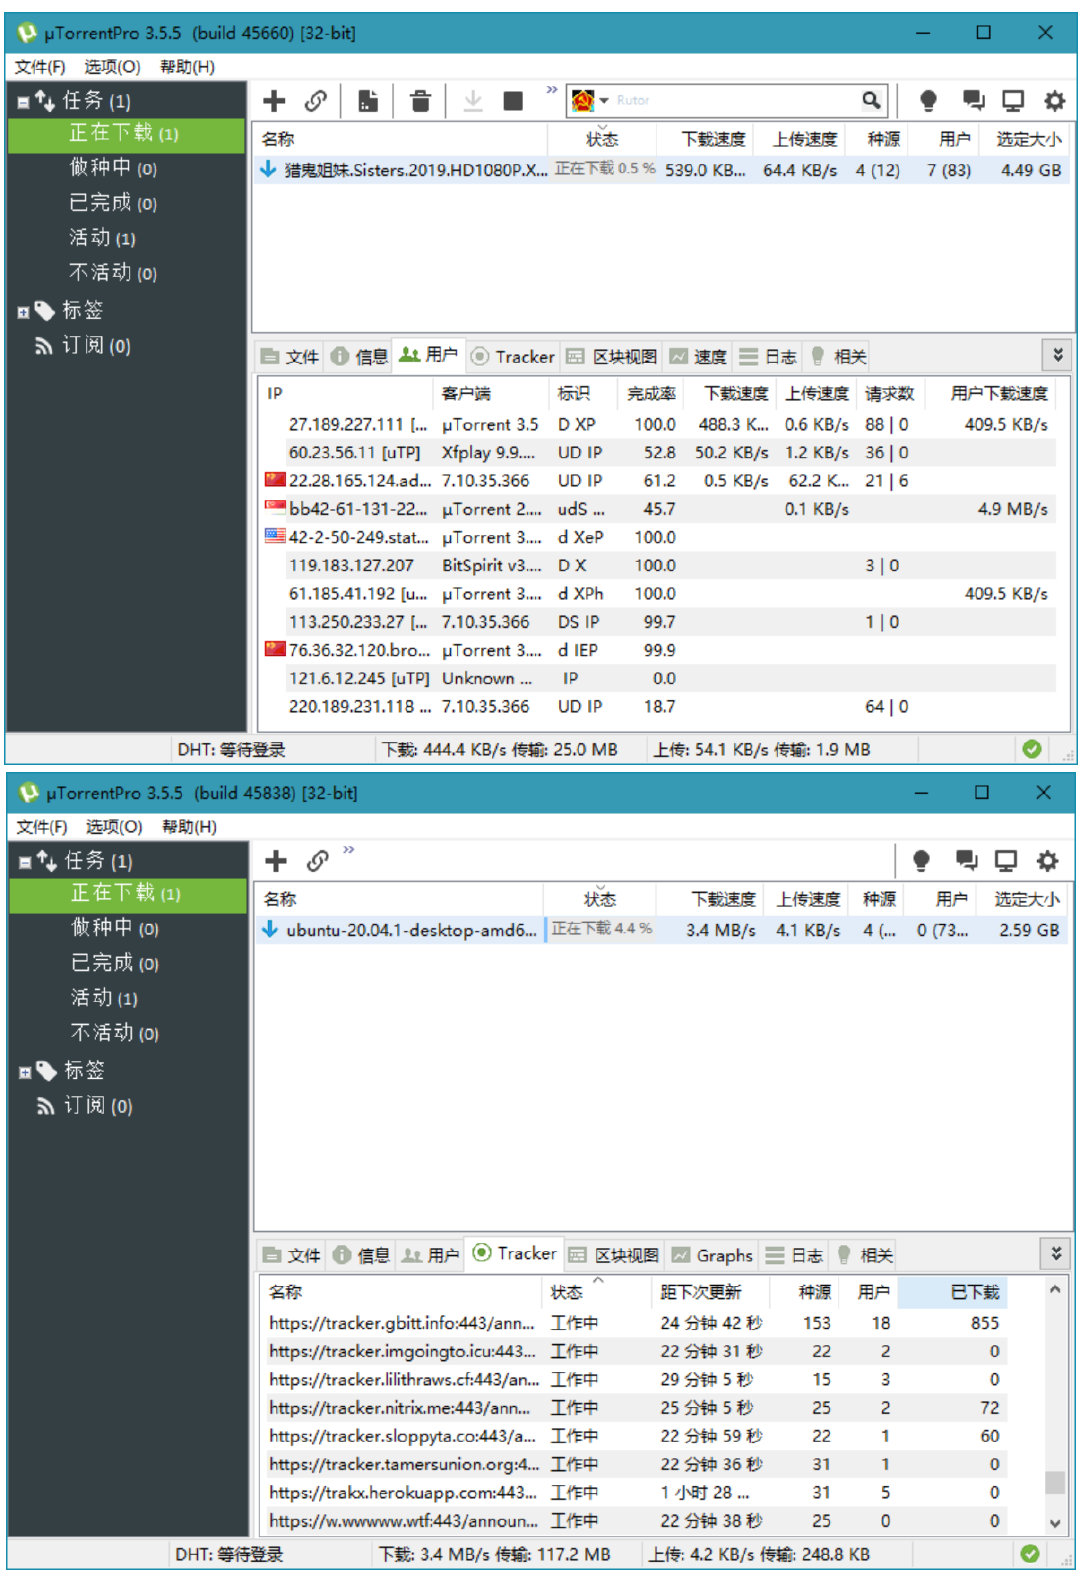Open Preferences gear icon in build 45838 toolbar

pos(1047,861)
